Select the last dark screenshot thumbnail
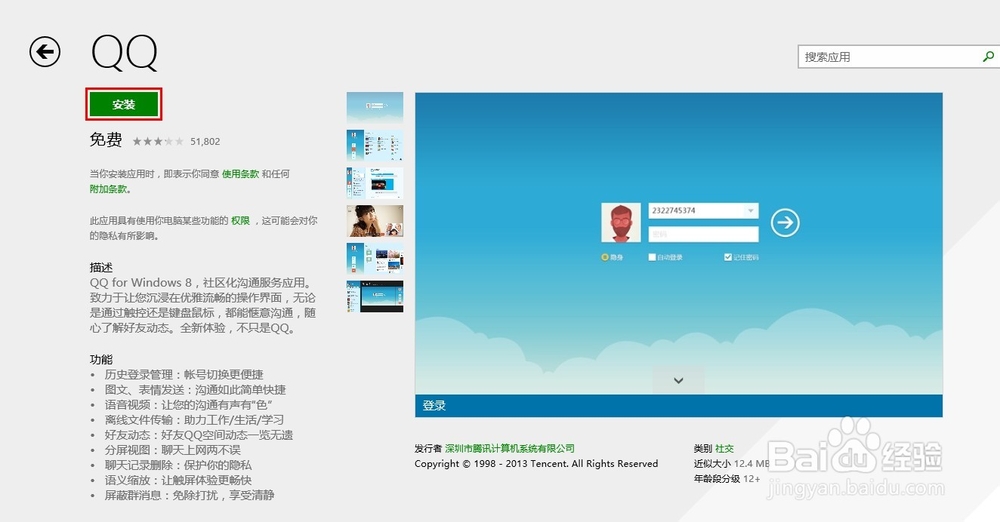The width and height of the screenshot is (1000, 522). coord(375,296)
